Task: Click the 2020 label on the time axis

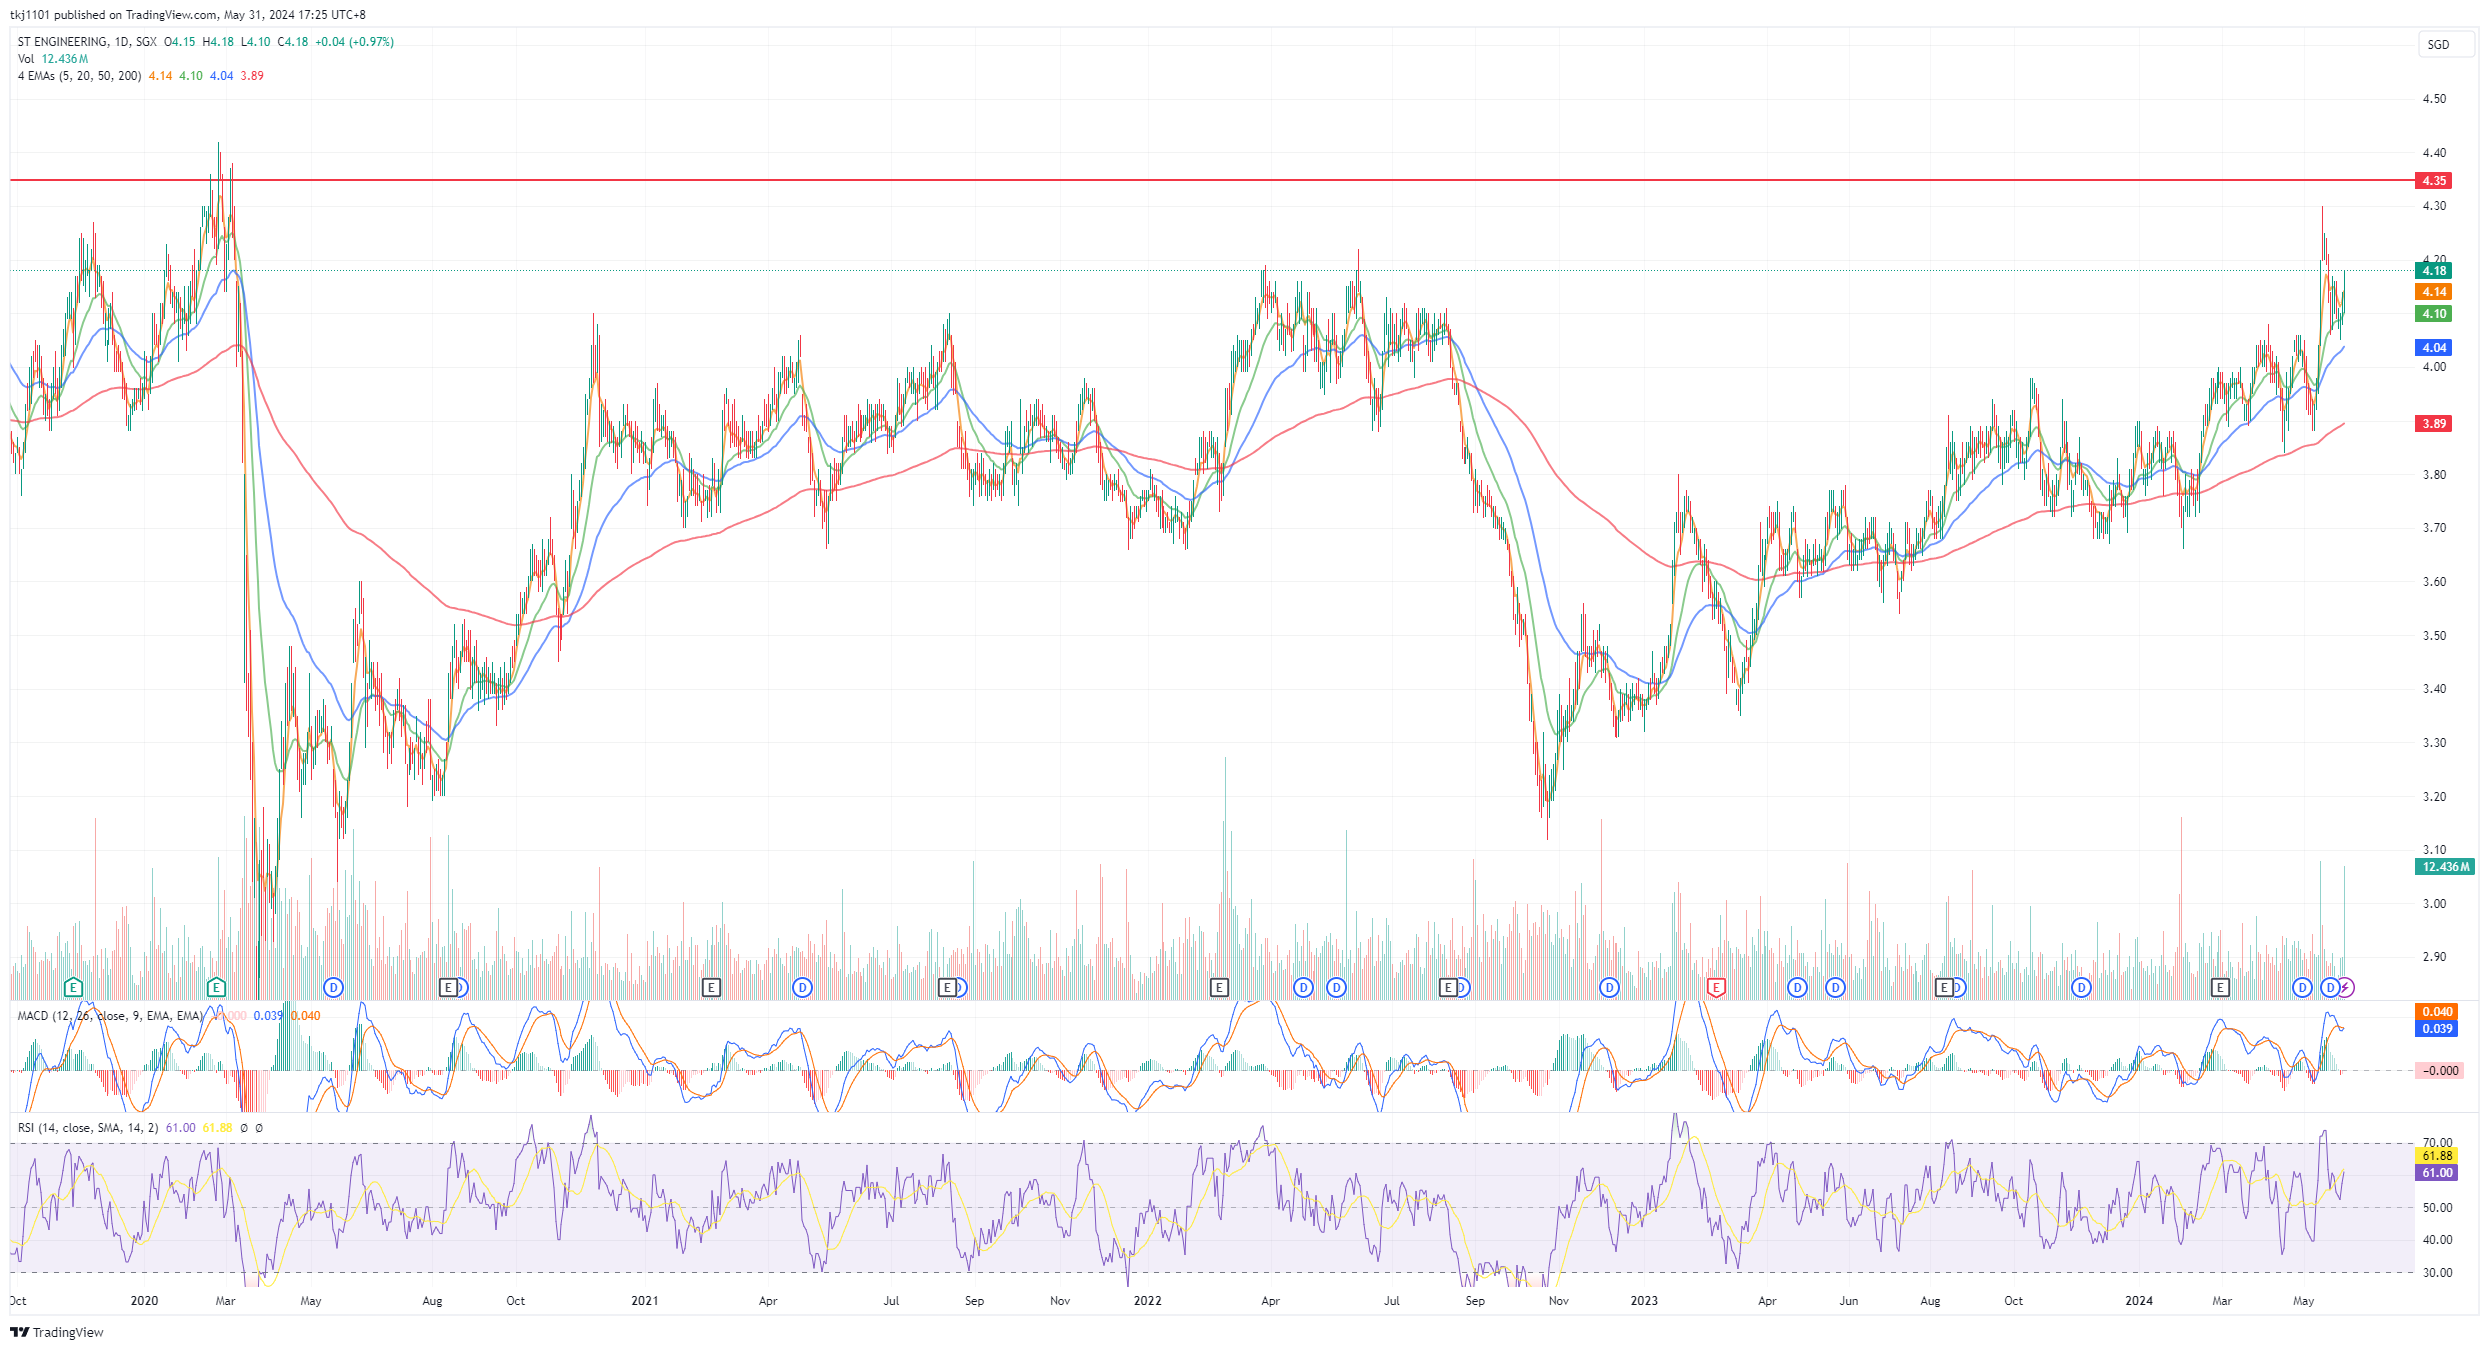Action: pyautogui.click(x=145, y=1301)
